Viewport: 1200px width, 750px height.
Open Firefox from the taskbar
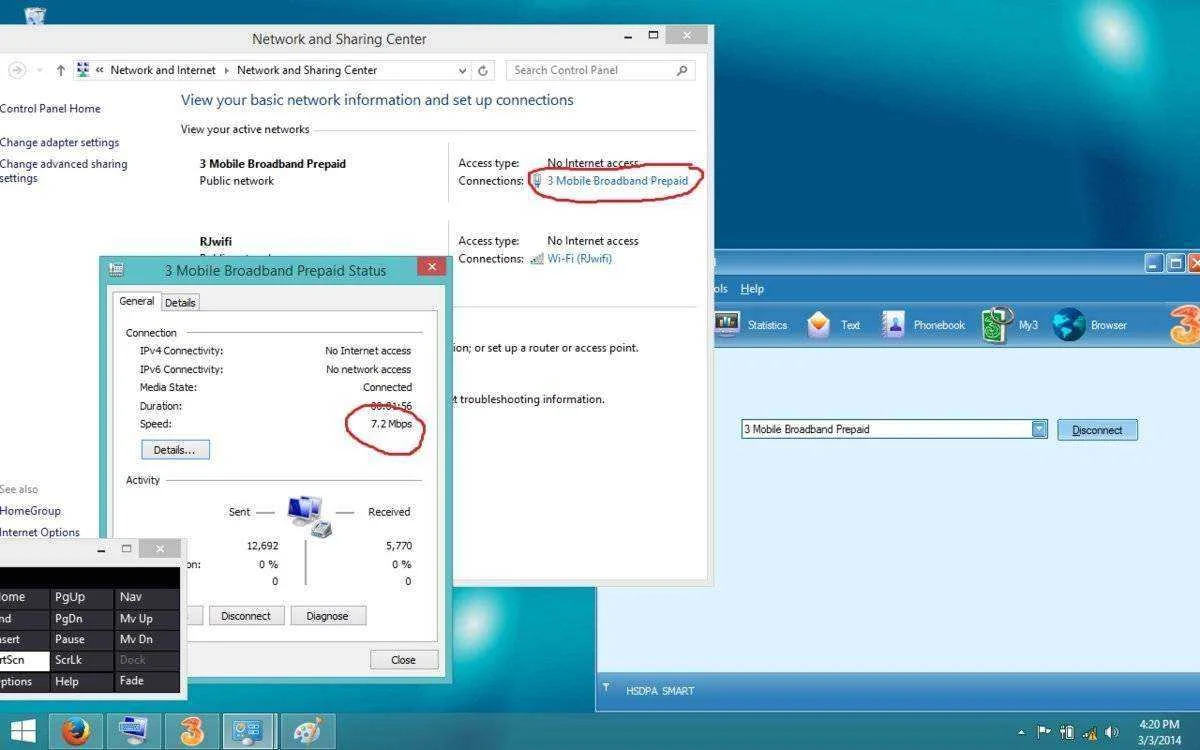pyautogui.click(x=75, y=731)
